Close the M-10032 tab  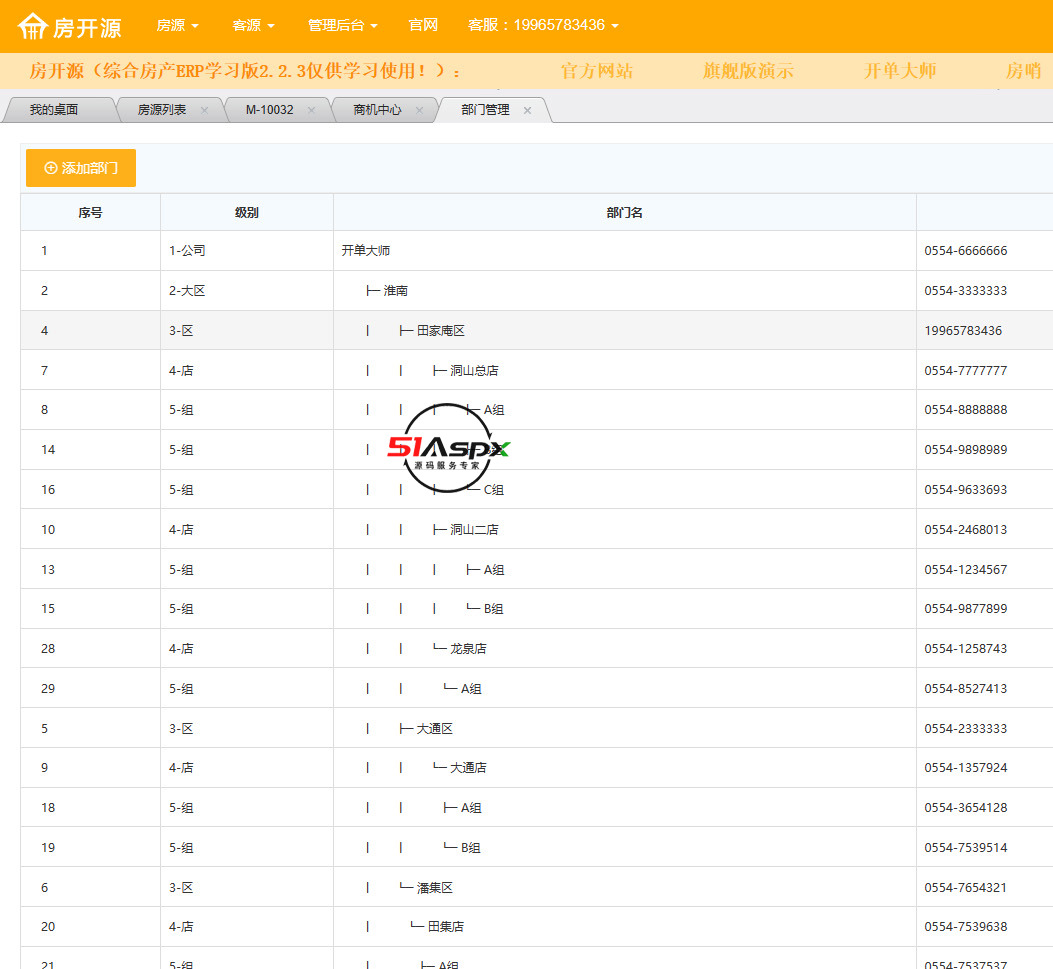click(311, 110)
